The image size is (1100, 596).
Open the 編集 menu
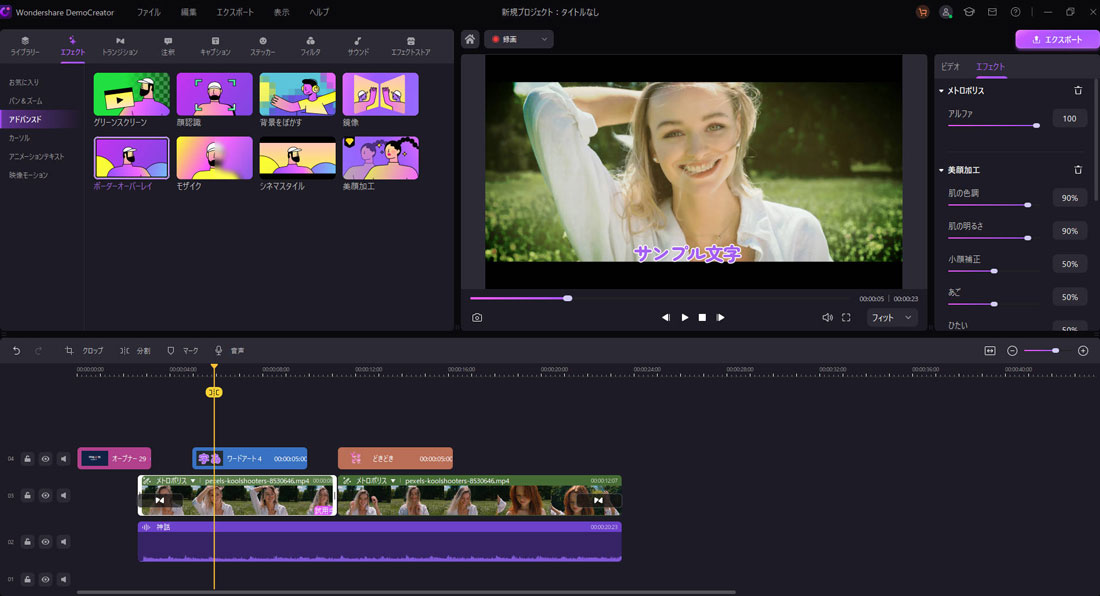click(x=189, y=12)
